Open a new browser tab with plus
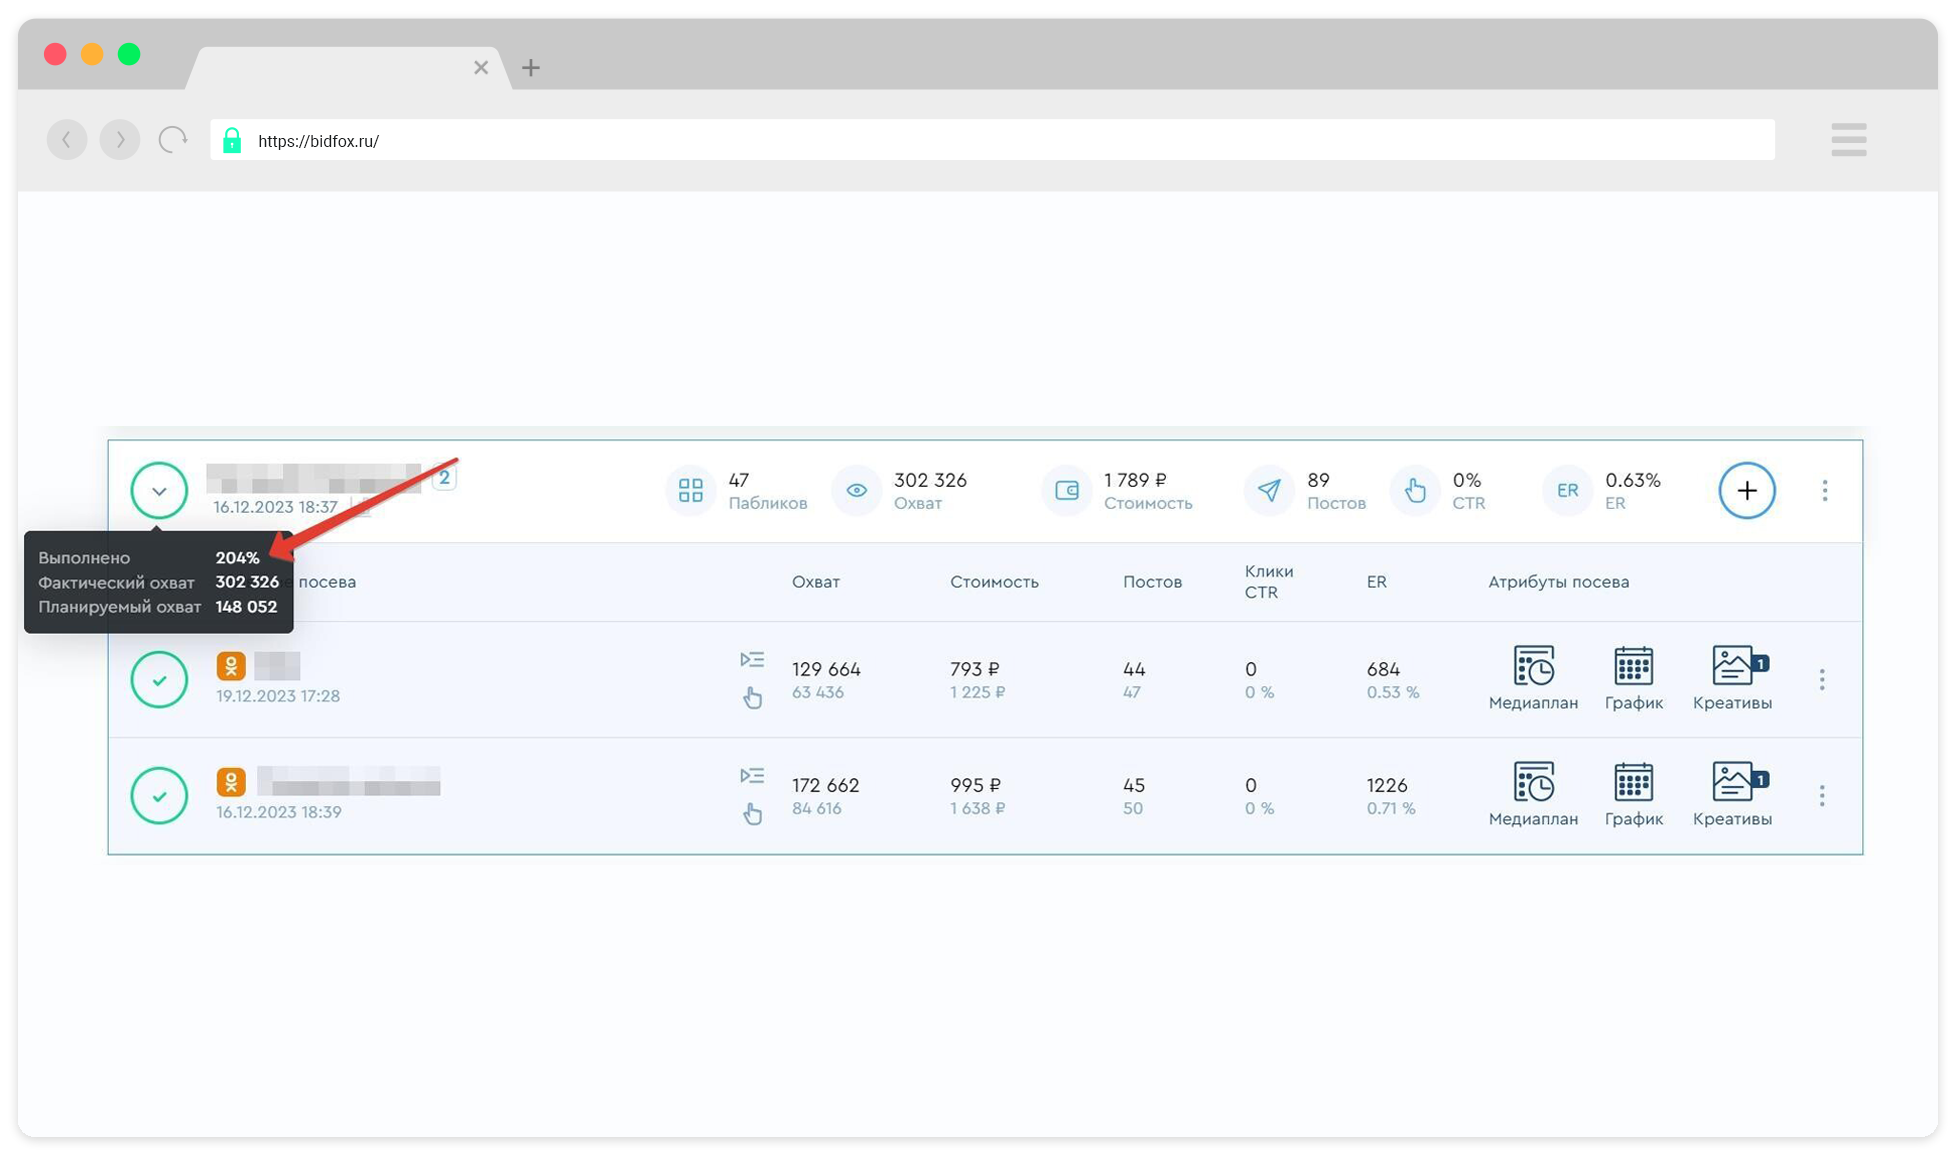The image size is (1956, 1156). coord(531,67)
